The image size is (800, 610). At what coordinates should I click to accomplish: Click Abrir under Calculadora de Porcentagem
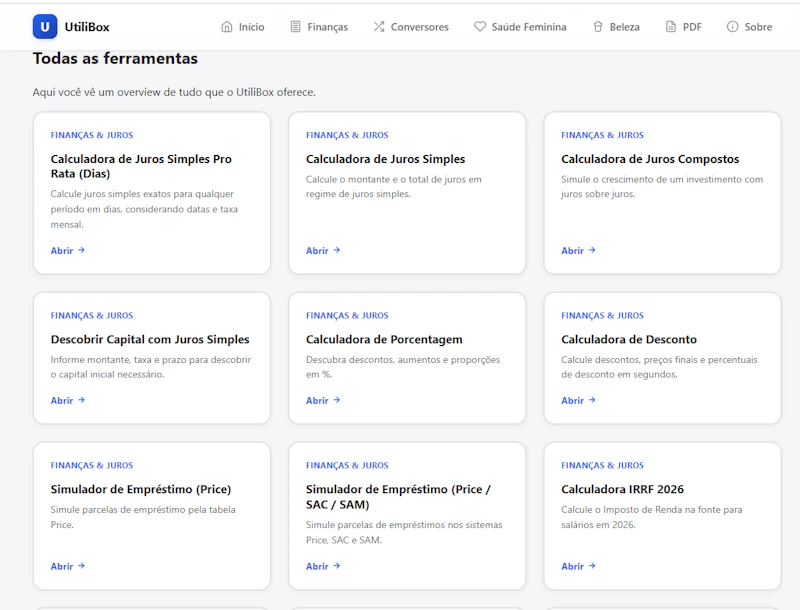coord(323,400)
